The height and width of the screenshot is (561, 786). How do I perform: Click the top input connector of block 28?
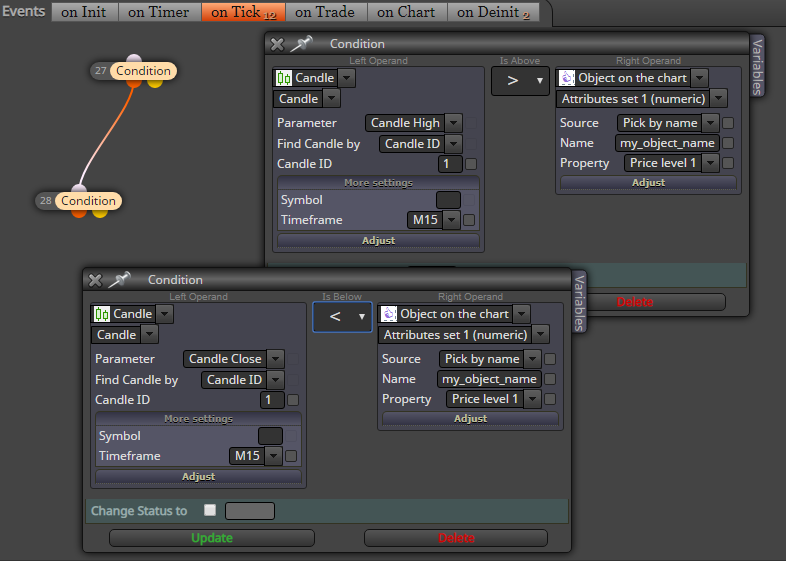click(79, 188)
